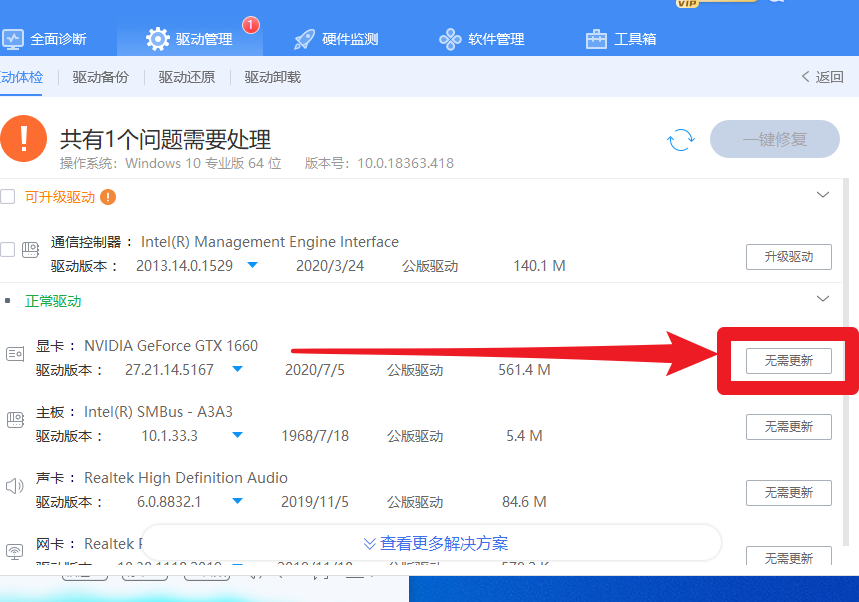Click the 升级驱动 upgrade button
The image size is (859, 602).
pos(789,257)
